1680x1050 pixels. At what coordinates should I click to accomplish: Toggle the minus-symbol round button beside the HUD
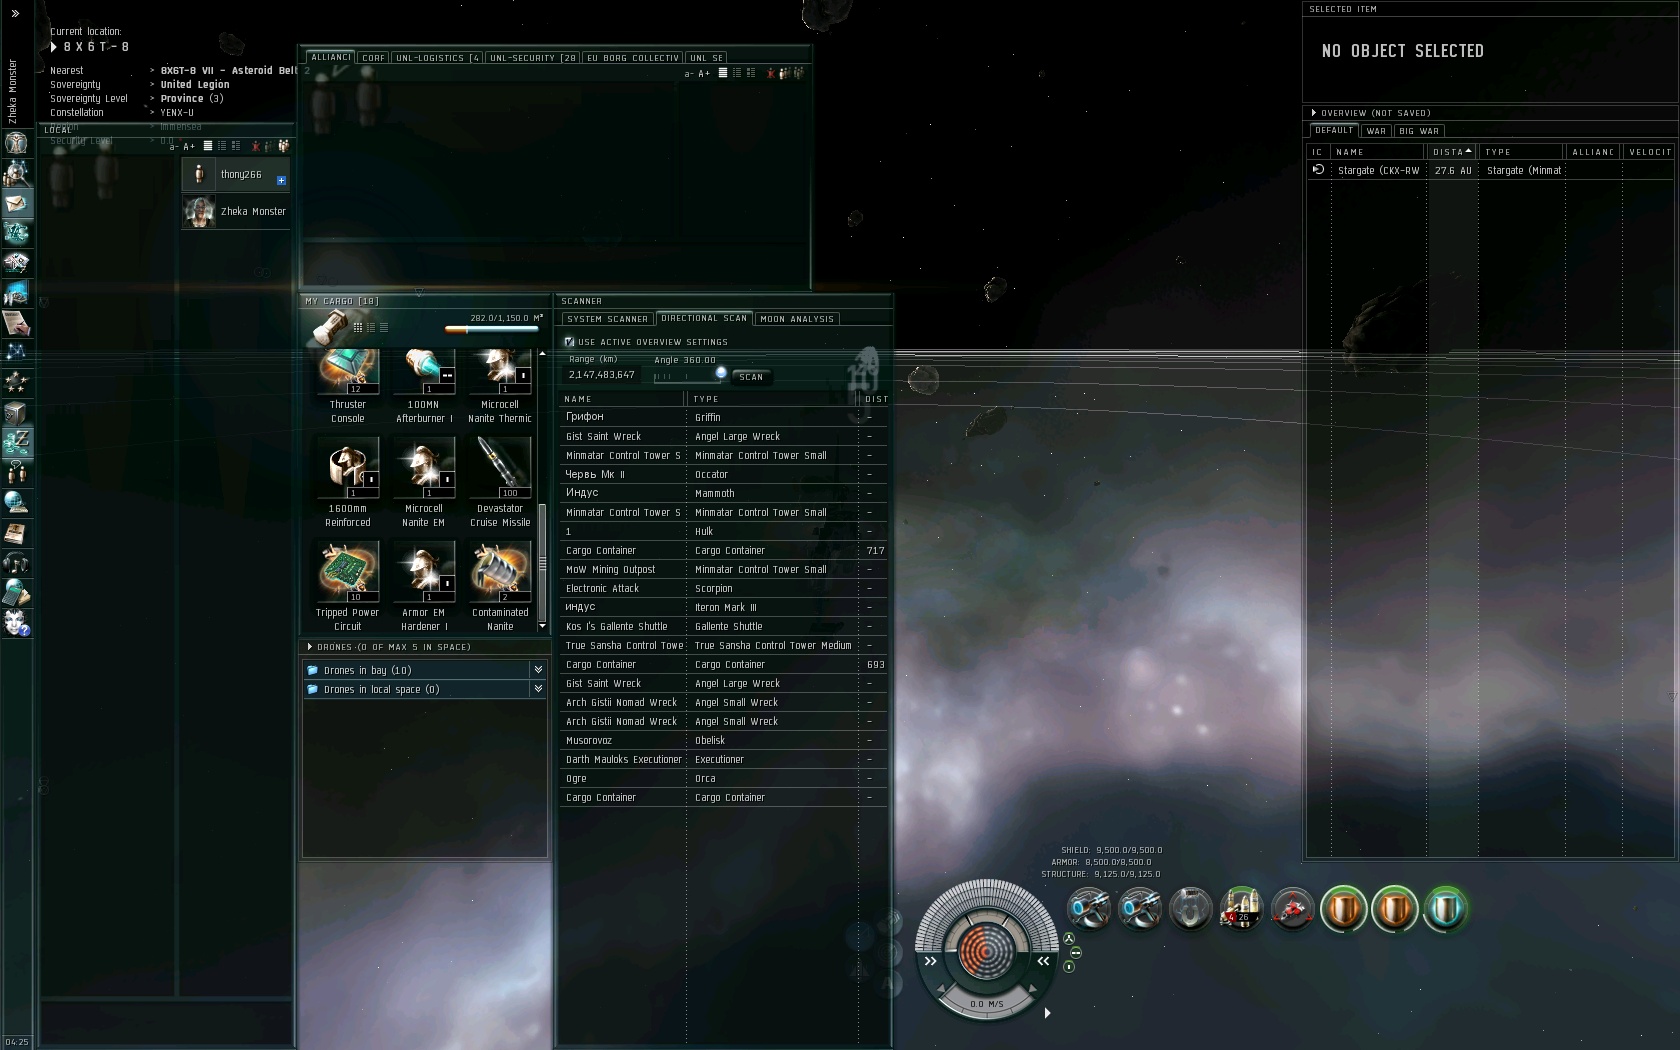point(1076,953)
